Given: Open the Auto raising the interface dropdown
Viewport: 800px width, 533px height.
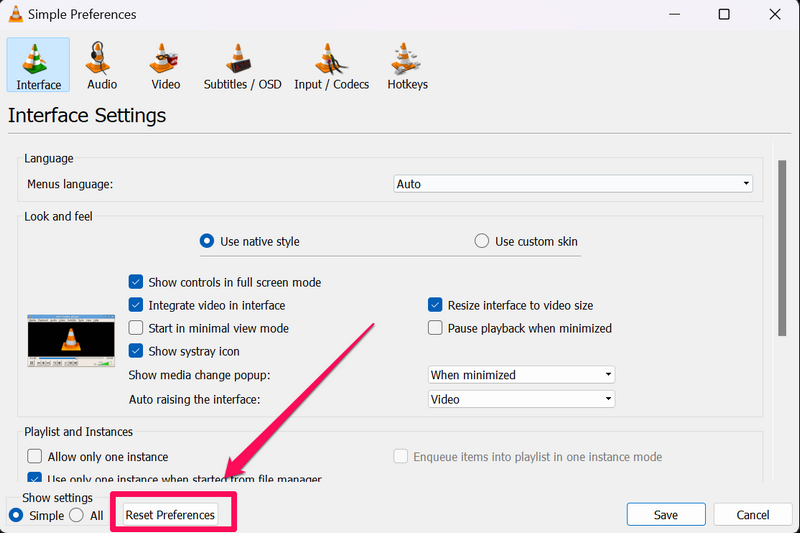Looking at the screenshot, I should pyautogui.click(x=521, y=399).
